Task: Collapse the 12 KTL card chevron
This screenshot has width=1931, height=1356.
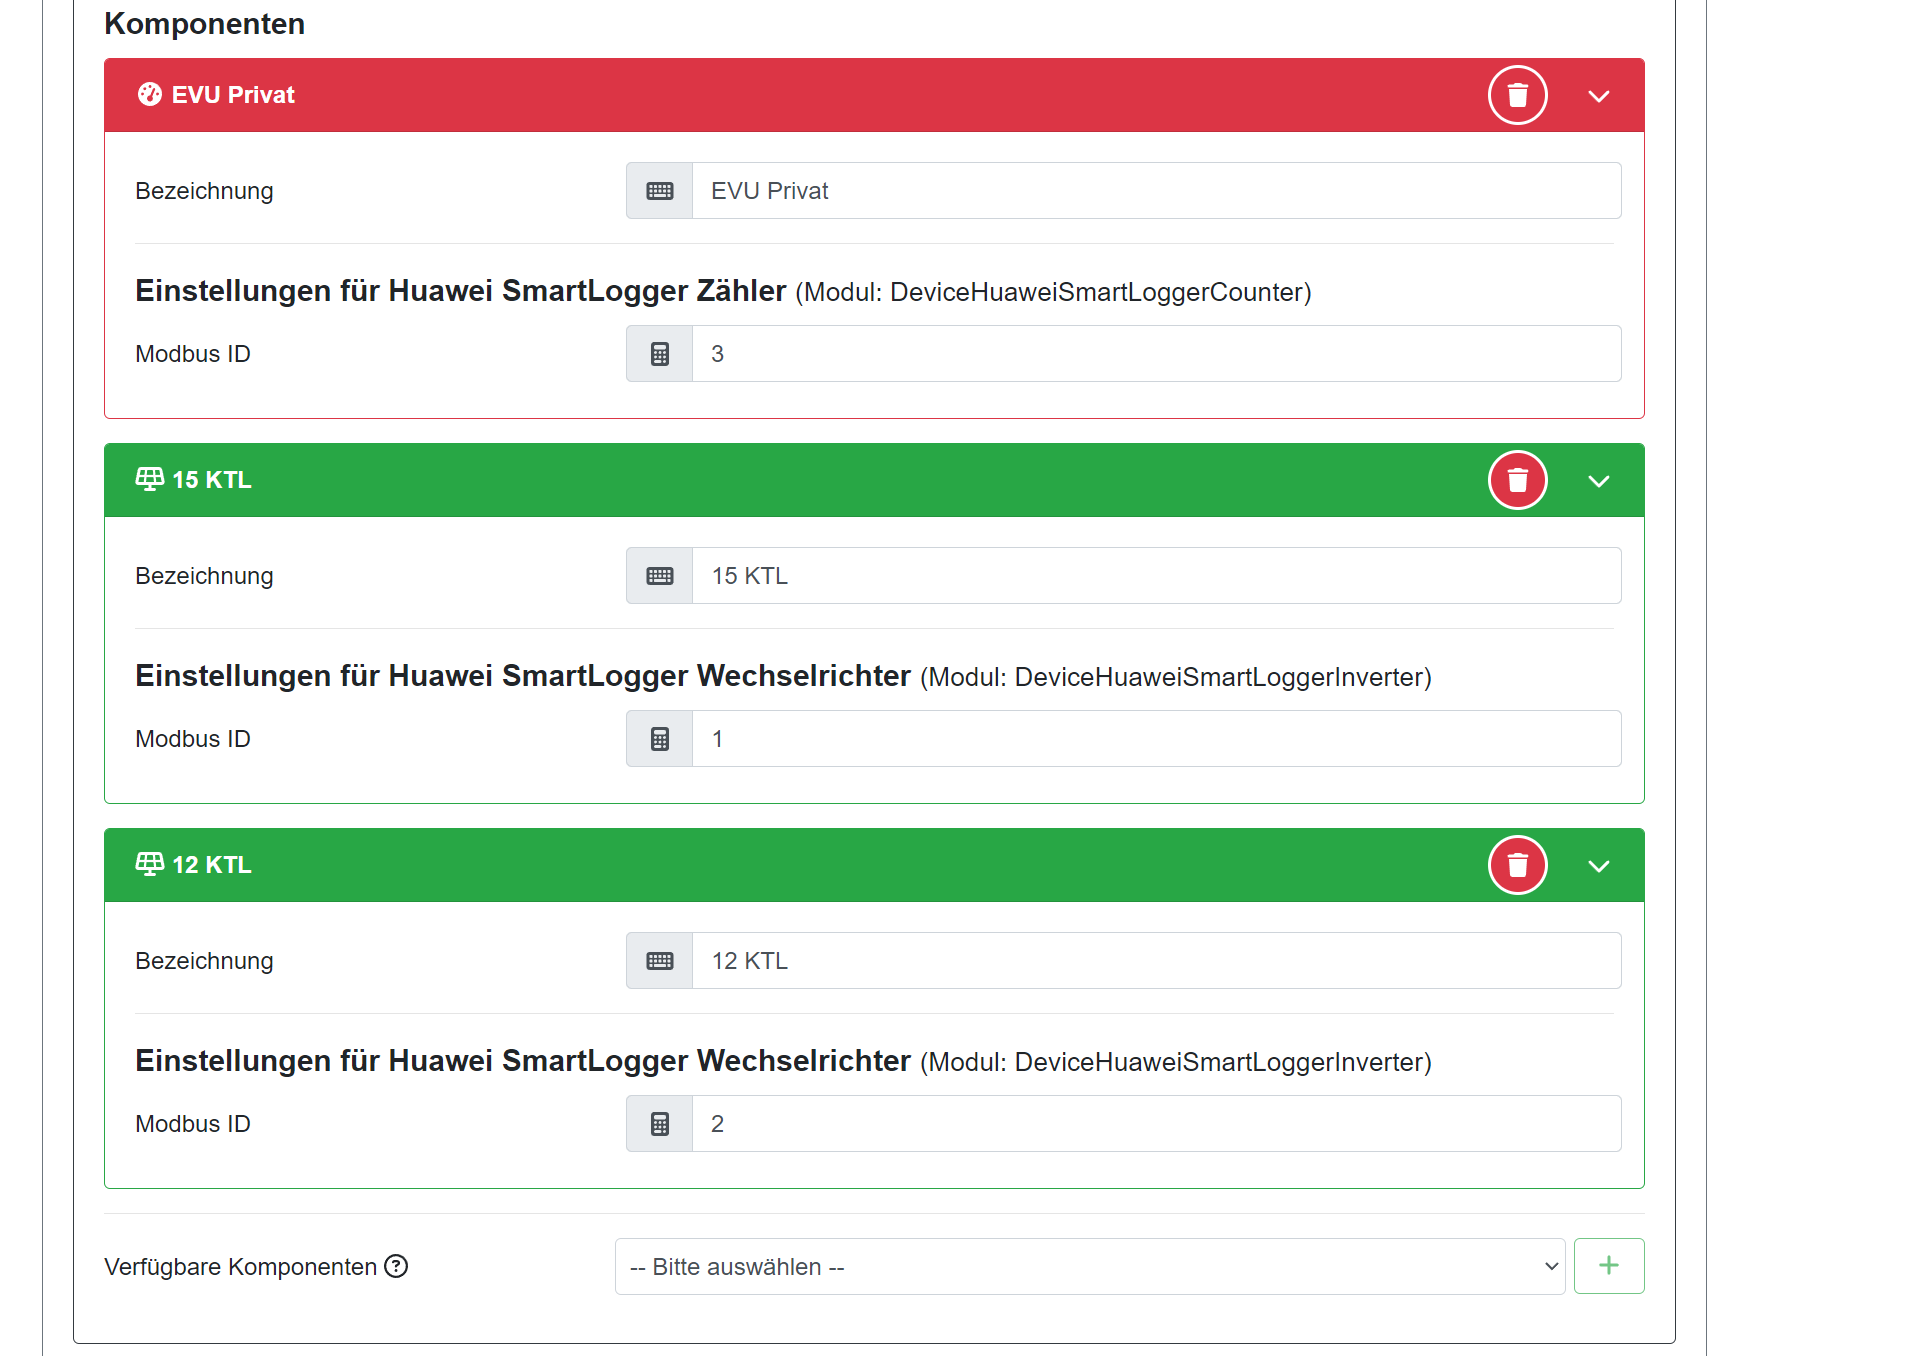Action: pyautogui.click(x=1598, y=866)
